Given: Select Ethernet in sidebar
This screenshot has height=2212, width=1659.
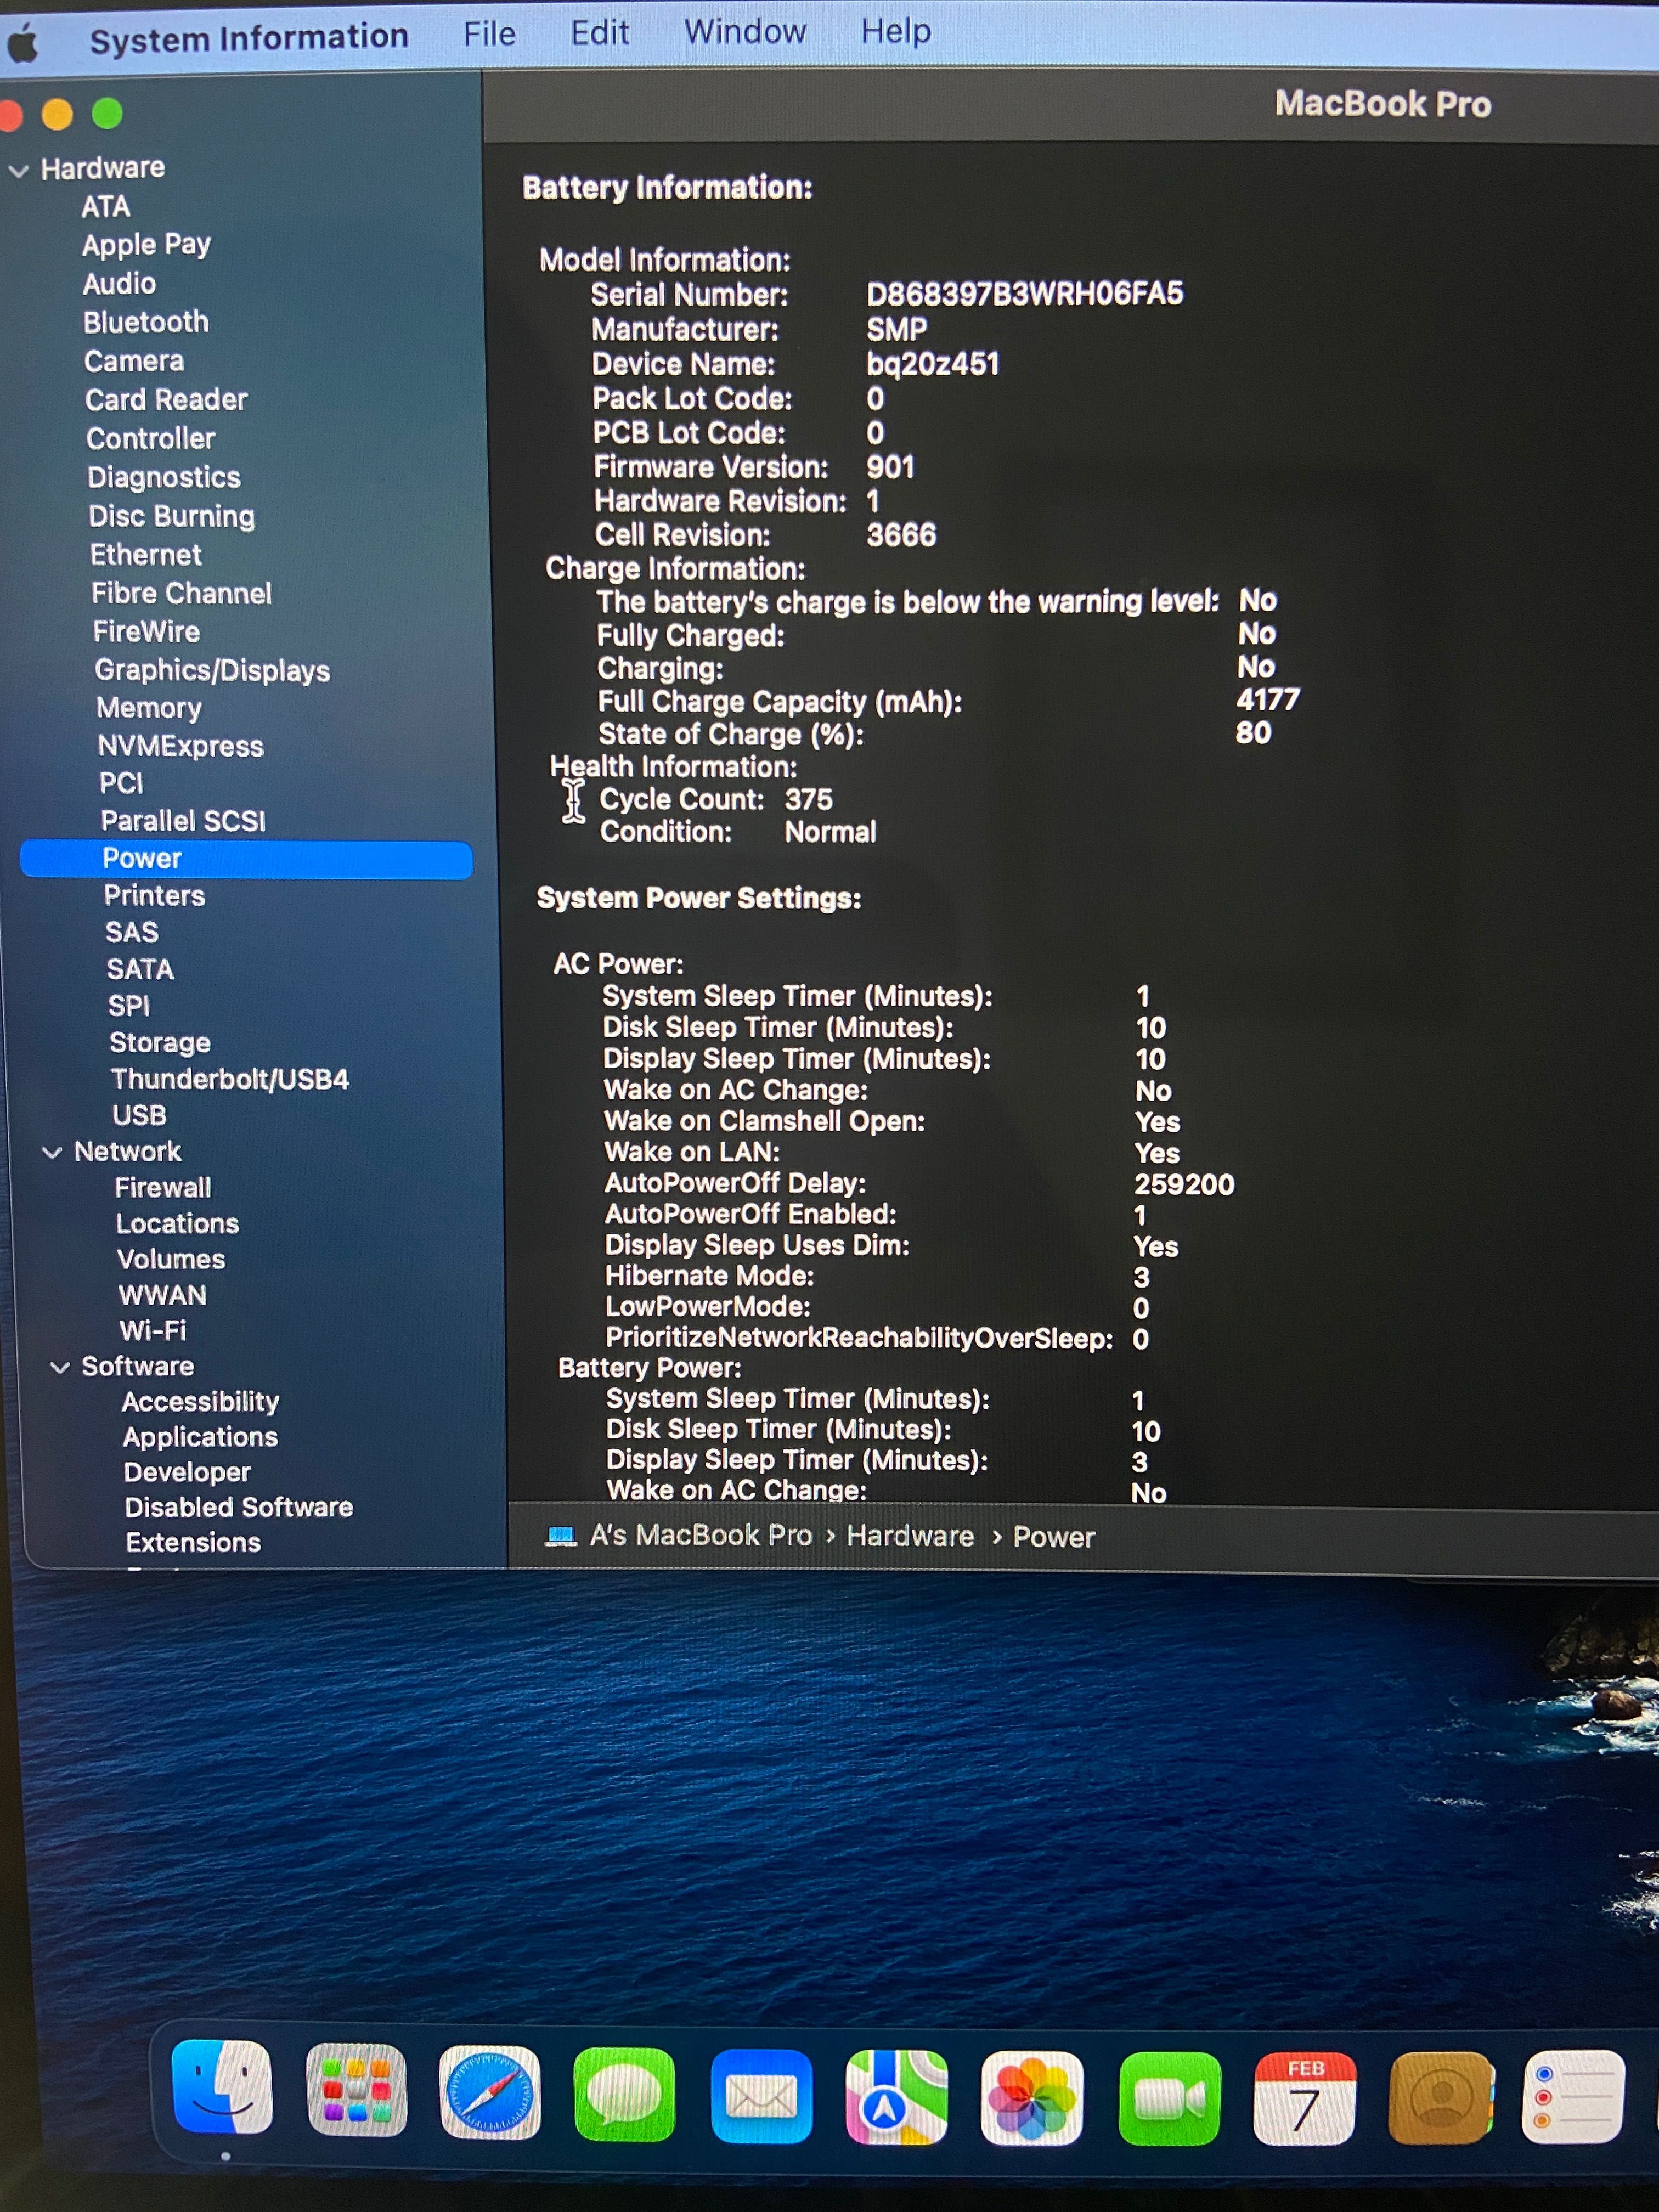Looking at the screenshot, I should point(146,555).
